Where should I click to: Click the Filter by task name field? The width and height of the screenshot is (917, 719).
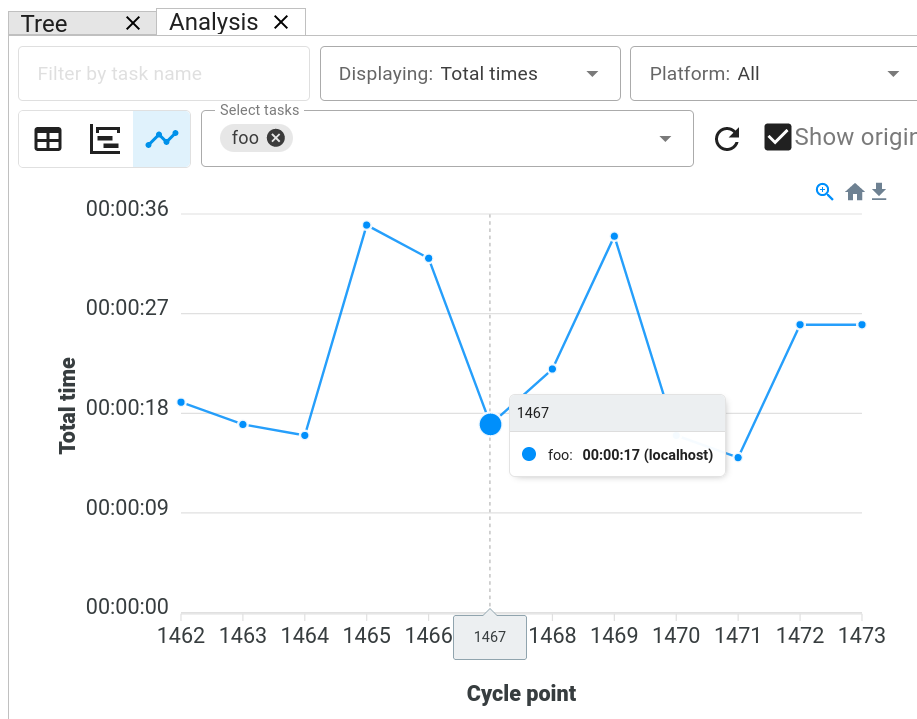[164, 74]
